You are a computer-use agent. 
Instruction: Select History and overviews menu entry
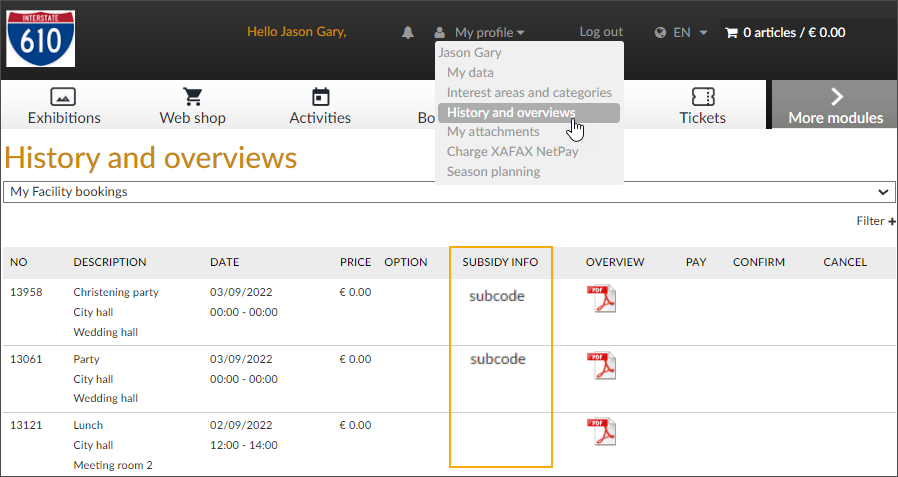click(x=529, y=113)
